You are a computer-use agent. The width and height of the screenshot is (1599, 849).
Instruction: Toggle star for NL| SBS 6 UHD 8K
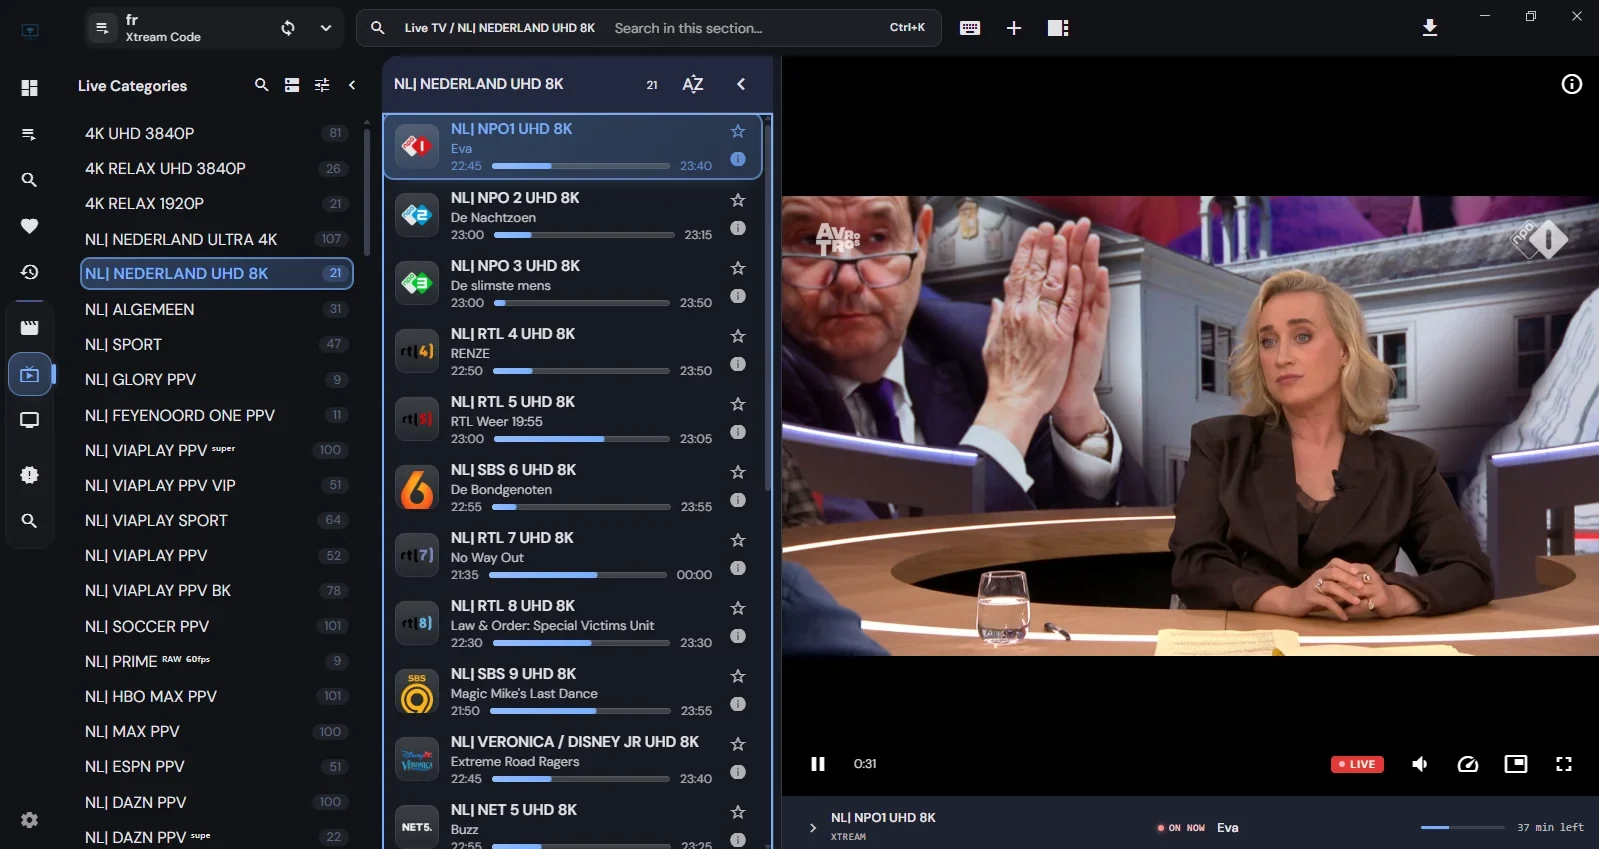tap(738, 472)
